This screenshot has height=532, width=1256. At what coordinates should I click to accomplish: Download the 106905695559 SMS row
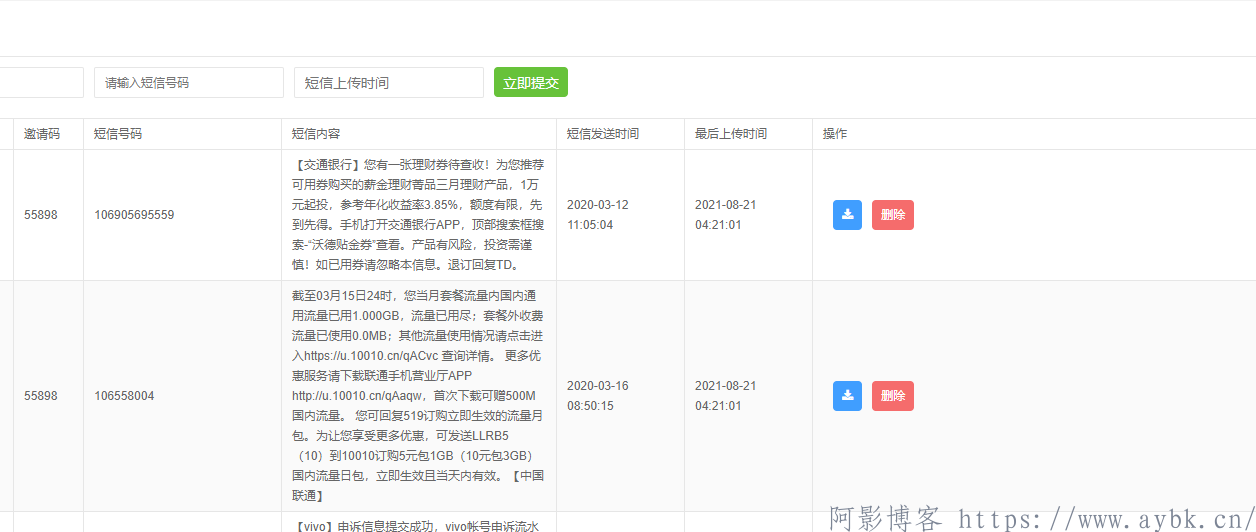(847, 215)
